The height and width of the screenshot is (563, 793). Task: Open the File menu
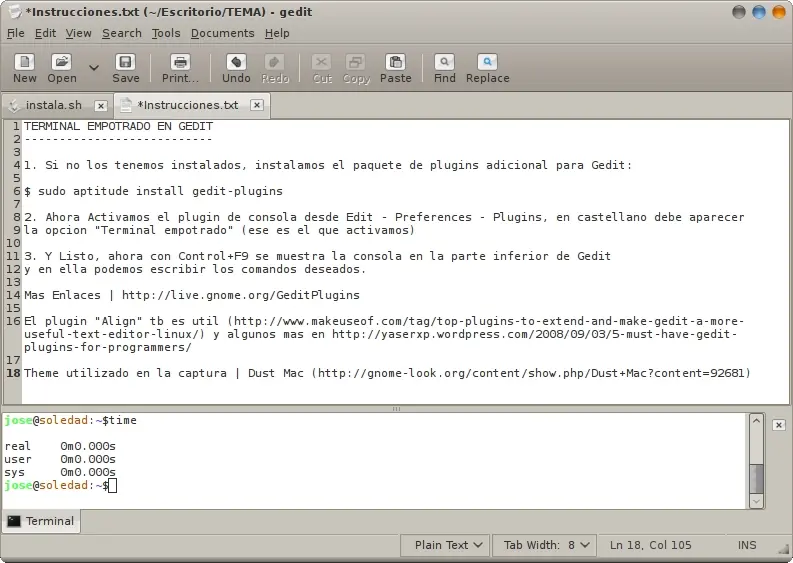click(15, 33)
